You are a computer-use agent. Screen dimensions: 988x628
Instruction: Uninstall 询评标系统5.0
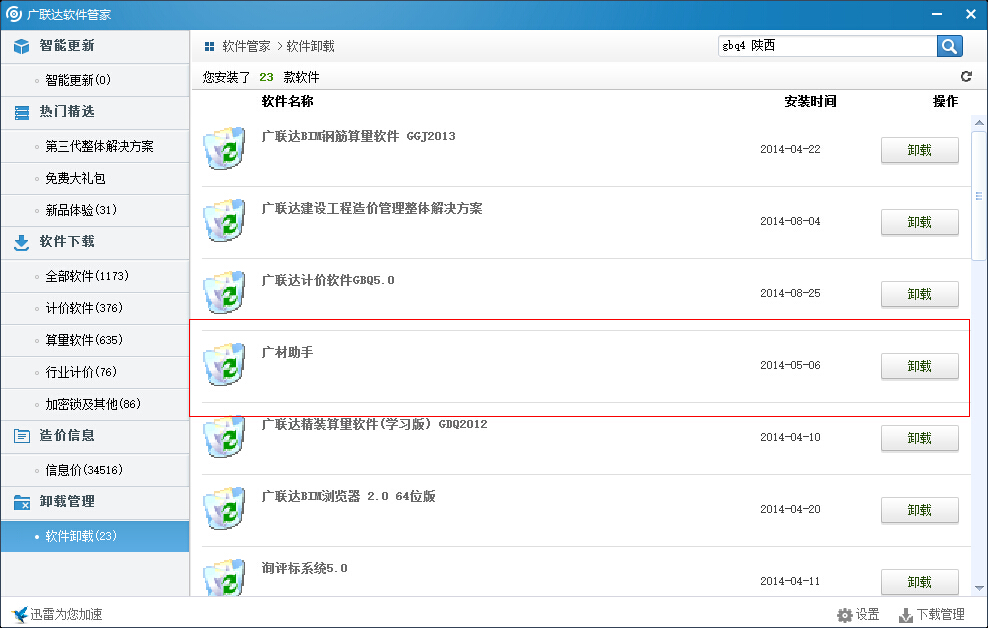[919, 581]
